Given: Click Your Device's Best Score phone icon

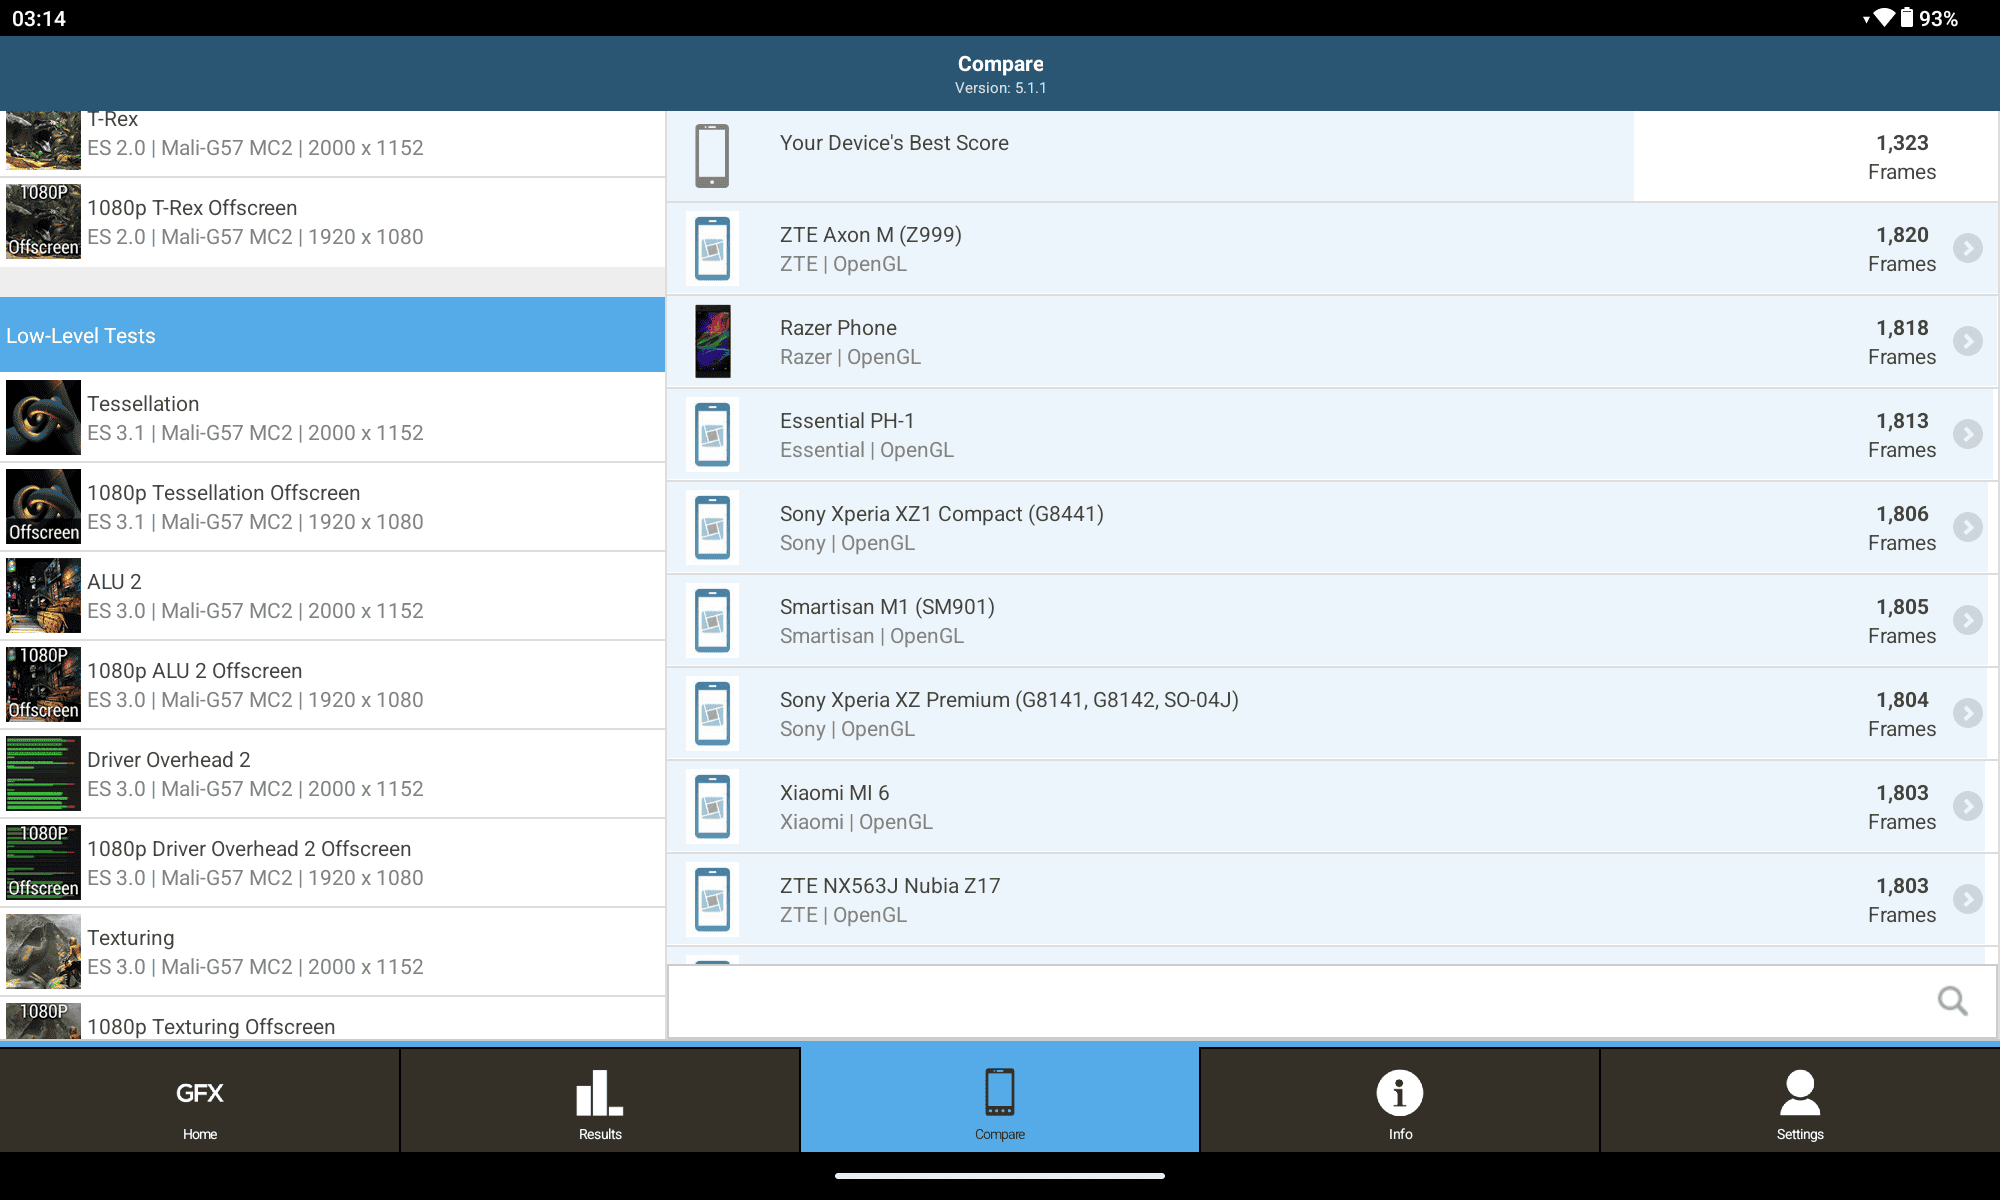Looking at the screenshot, I should point(712,156).
